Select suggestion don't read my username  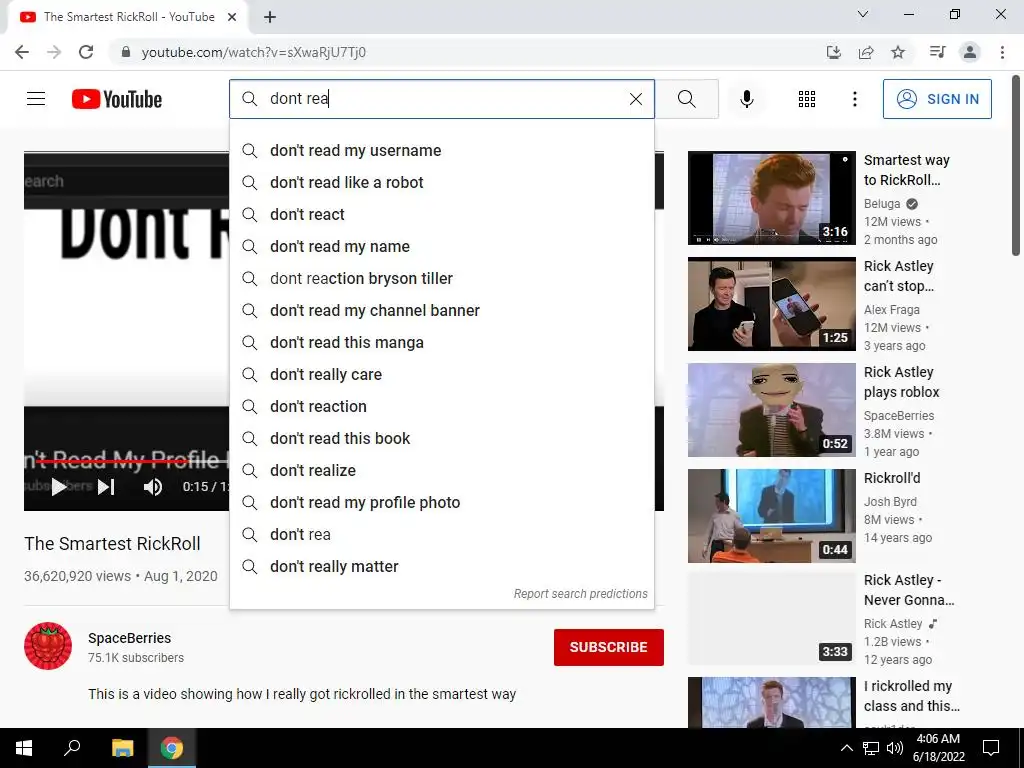(x=441, y=150)
